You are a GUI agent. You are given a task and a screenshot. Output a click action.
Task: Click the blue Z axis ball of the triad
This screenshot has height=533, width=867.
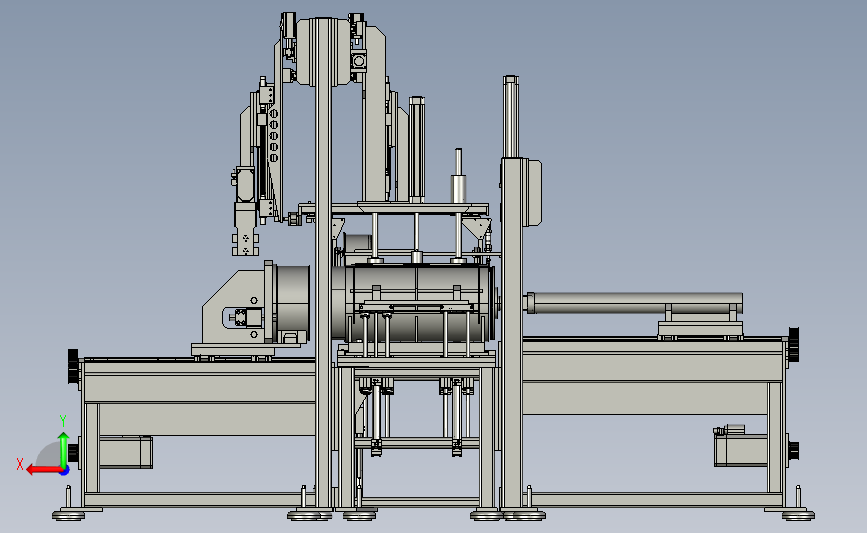tap(65, 471)
